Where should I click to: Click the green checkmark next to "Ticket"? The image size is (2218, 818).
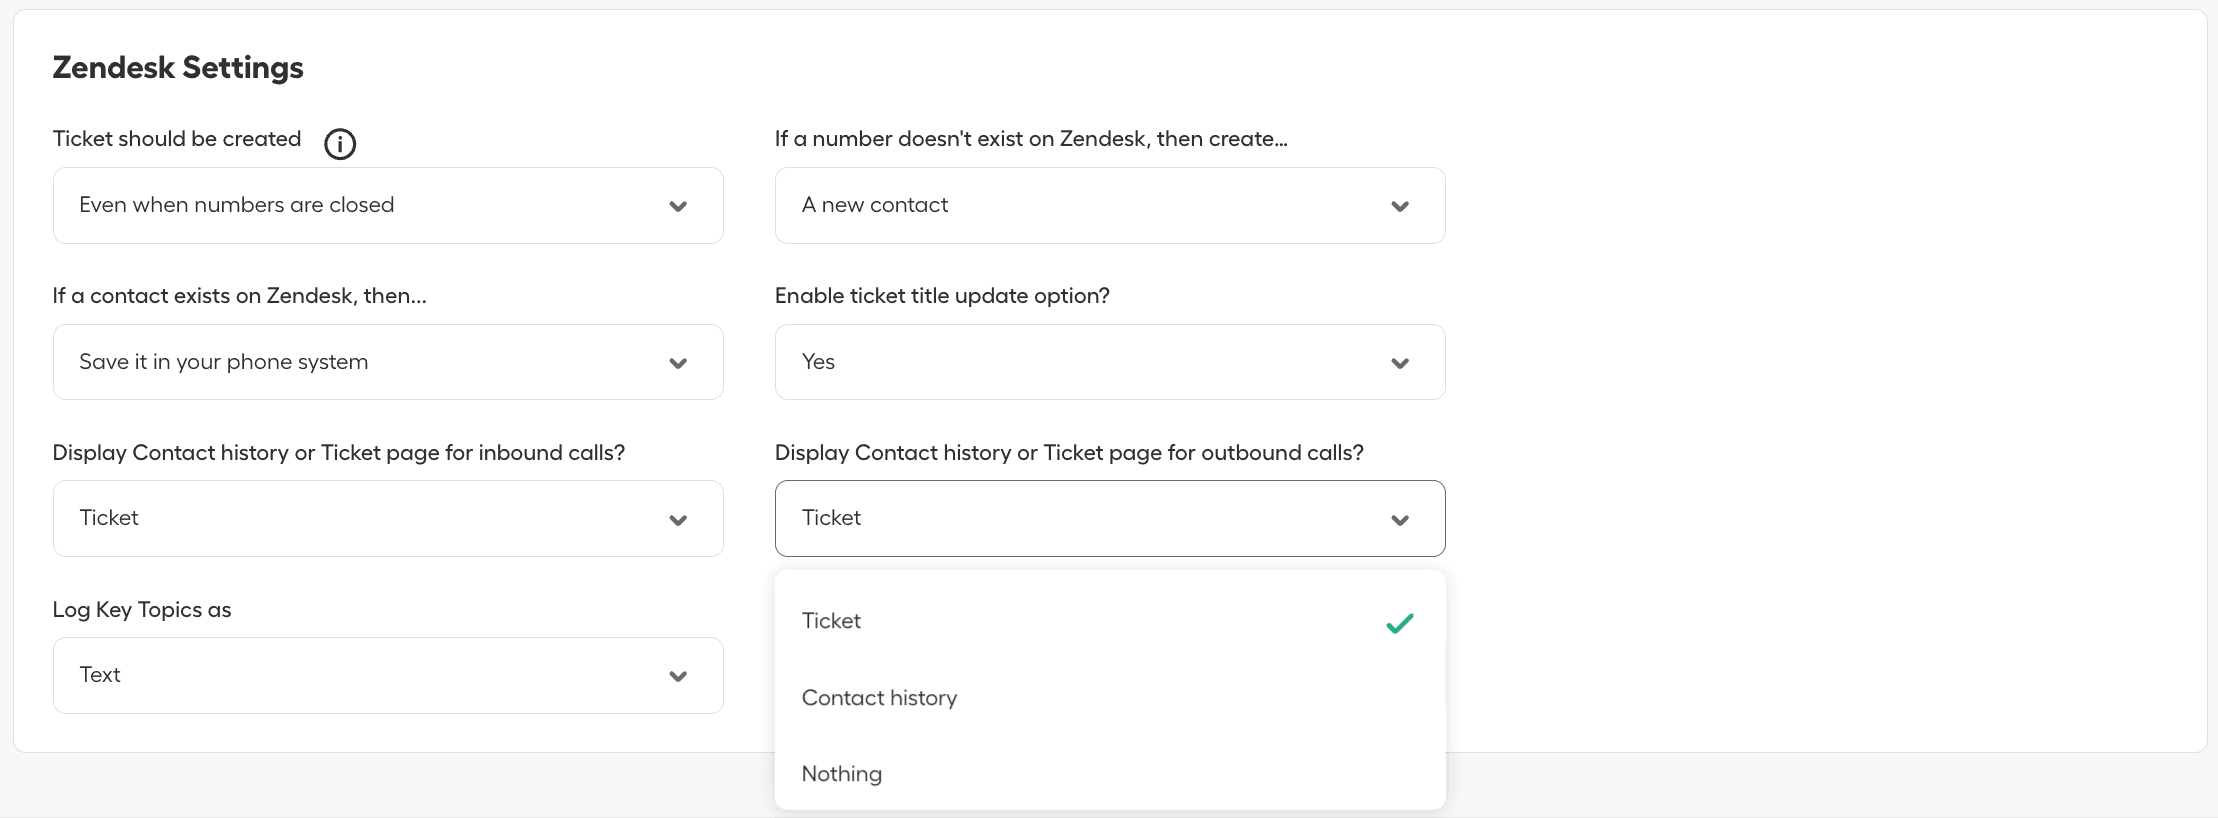[x=1400, y=624]
